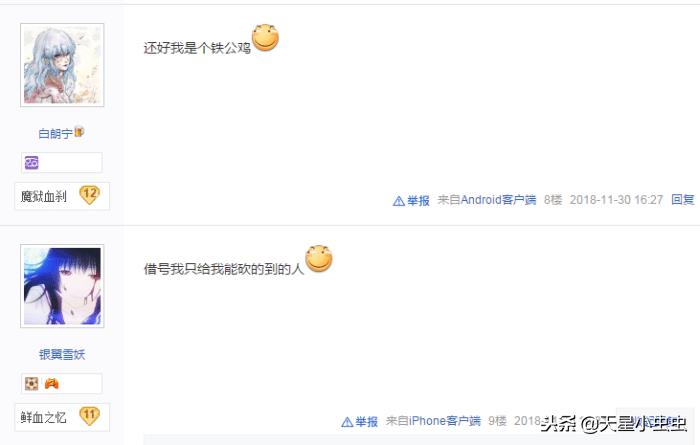The width and height of the screenshot is (700, 445).
Task: Click the smiley emoji after 借号 comment
Action: coord(319,258)
